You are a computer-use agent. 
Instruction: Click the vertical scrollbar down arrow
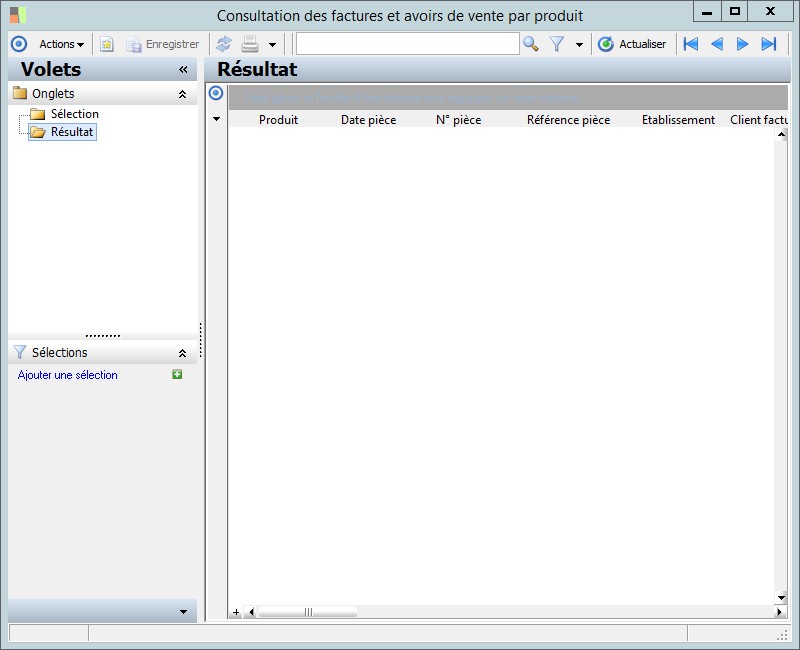click(781, 597)
